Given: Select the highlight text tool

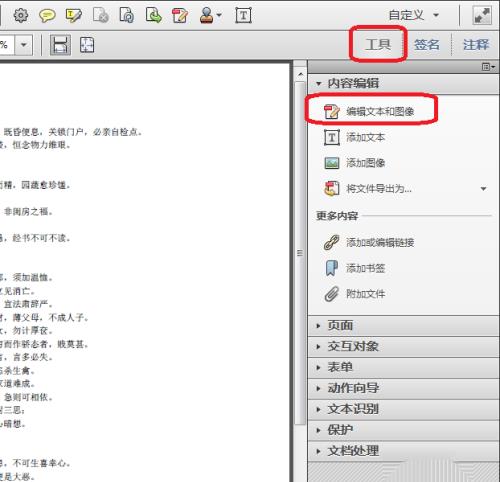Looking at the screenshot, I should pos(74,15).
